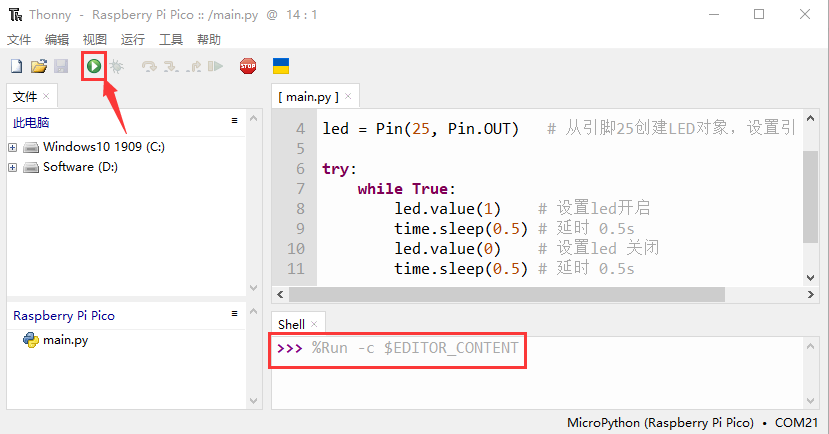Screen dimensions: 829x434
Task: Click the Windows10 1909 (C:) drive icon
Action: (31, 147)
